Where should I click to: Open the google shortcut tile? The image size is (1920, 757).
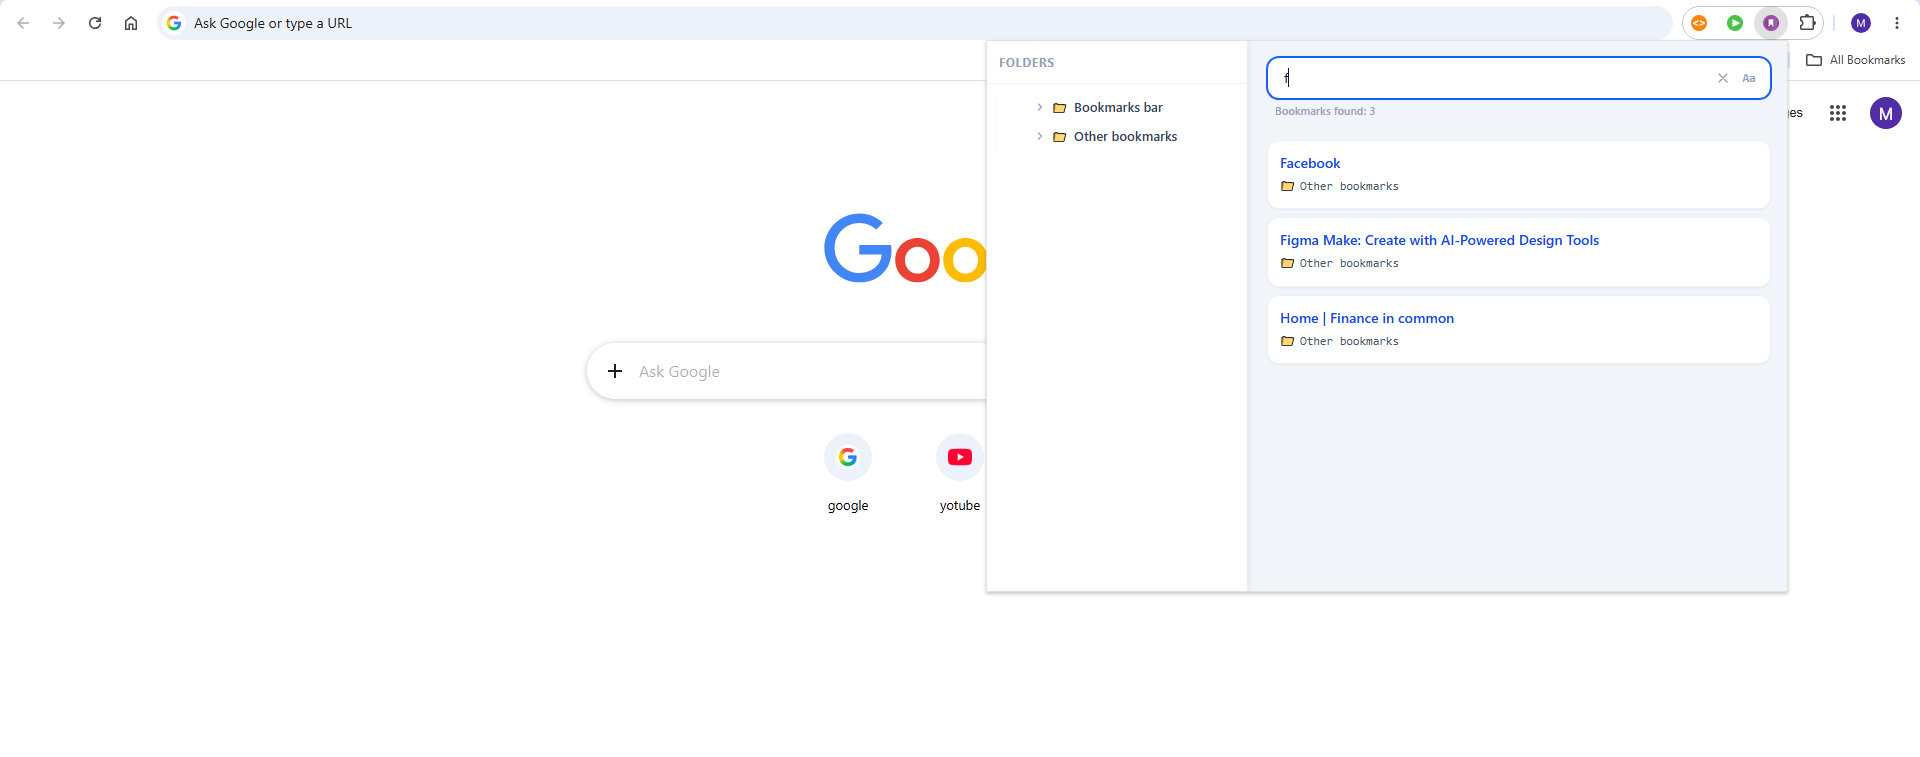click(x=848, y=472)
